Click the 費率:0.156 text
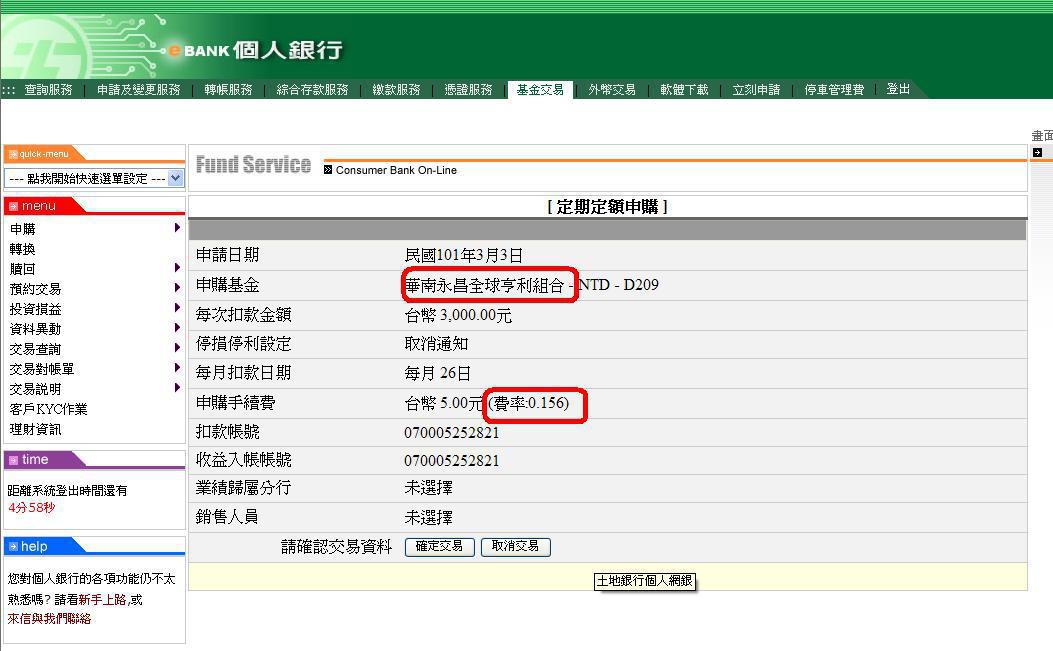1053x651 pixels. [529, 403]
